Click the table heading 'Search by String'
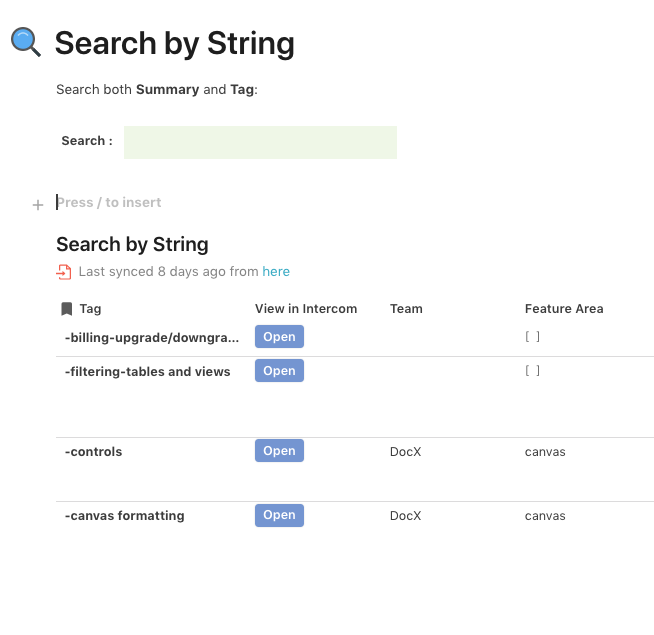This screenshot has height=635, width=654. click(x=132, y=244)
